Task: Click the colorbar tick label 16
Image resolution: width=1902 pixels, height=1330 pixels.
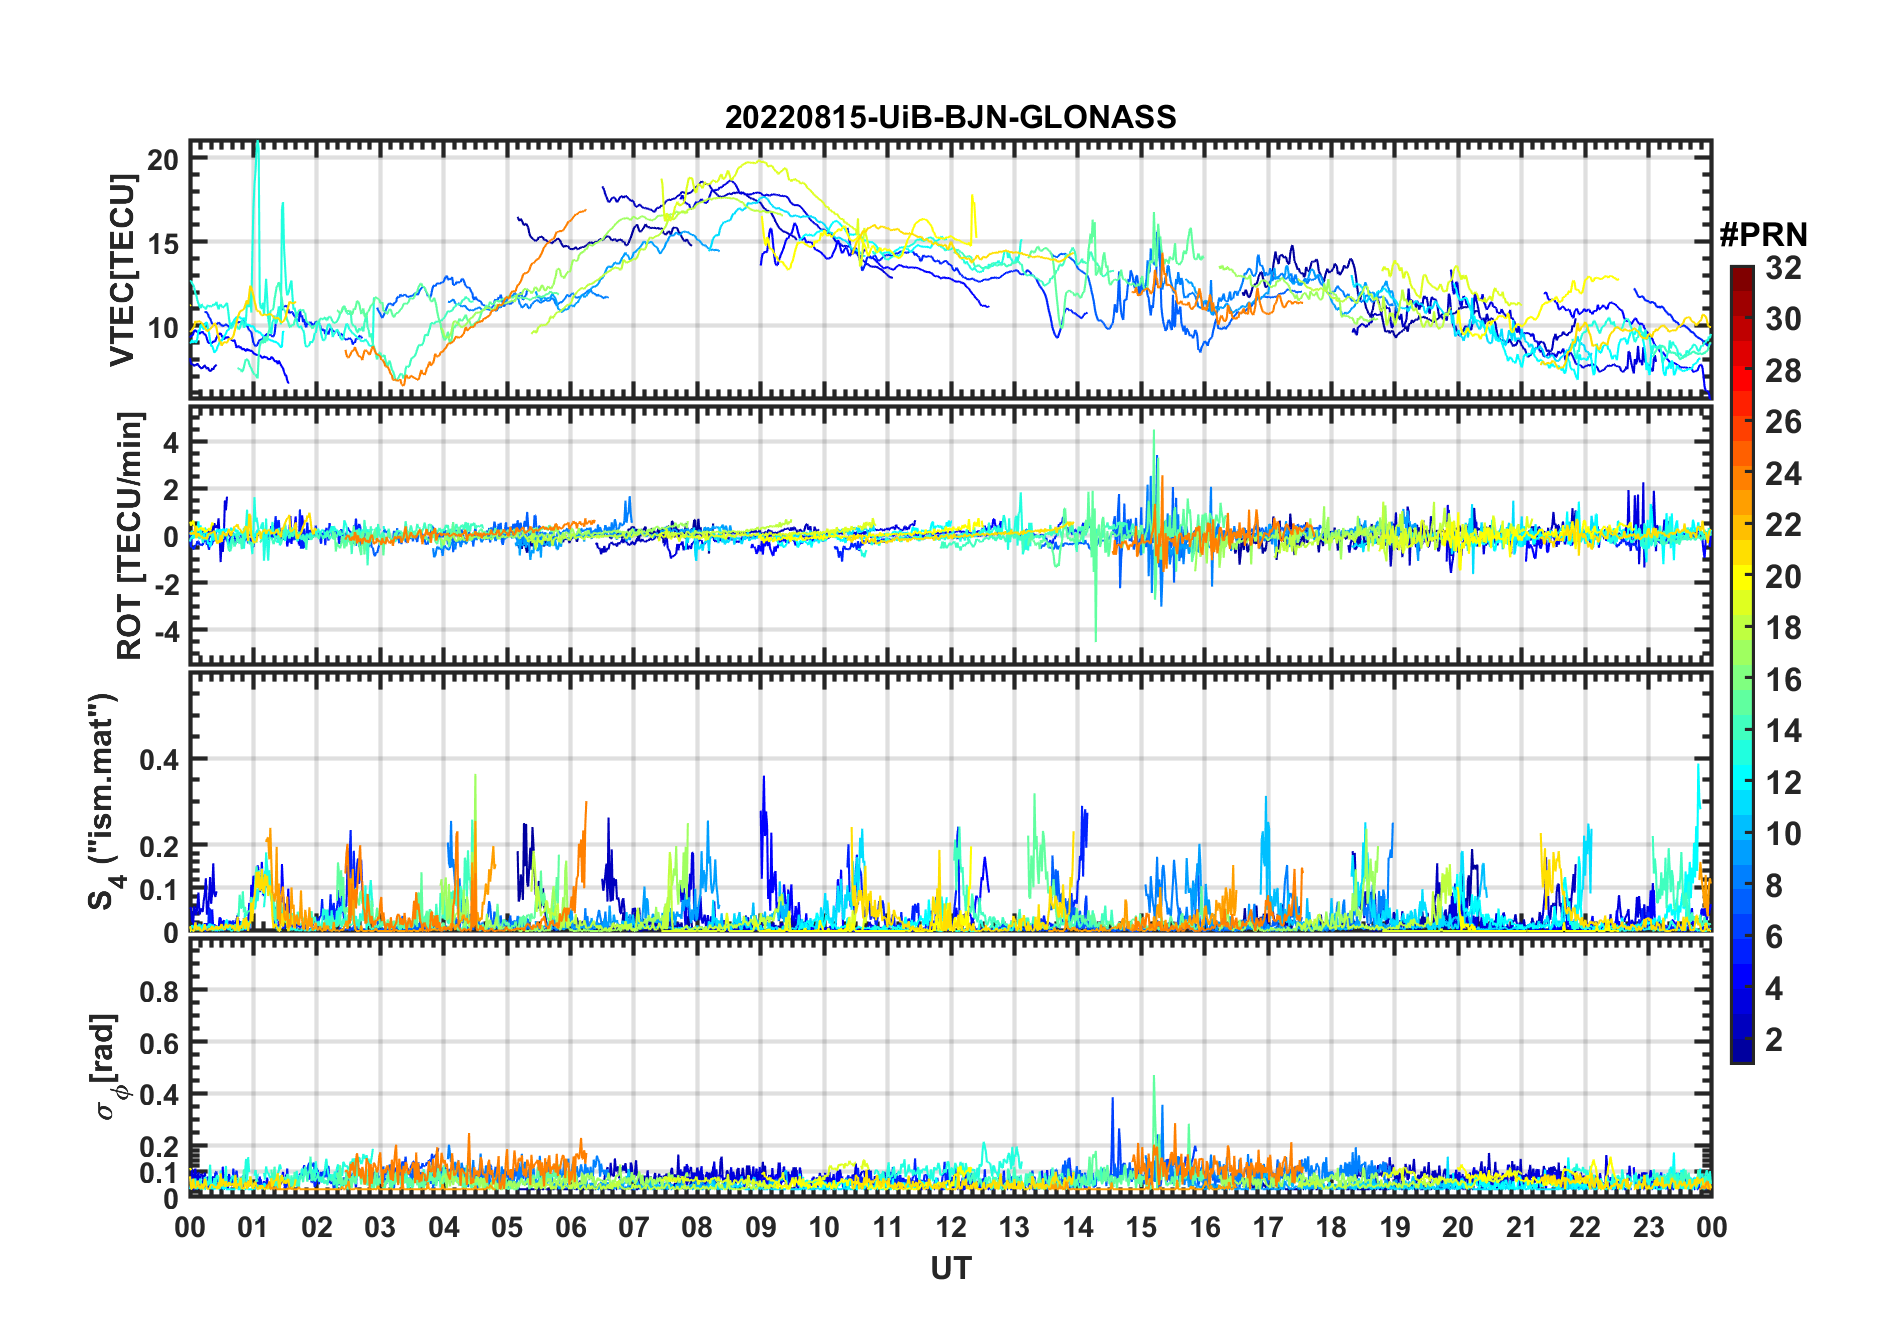Action: 1783,680
